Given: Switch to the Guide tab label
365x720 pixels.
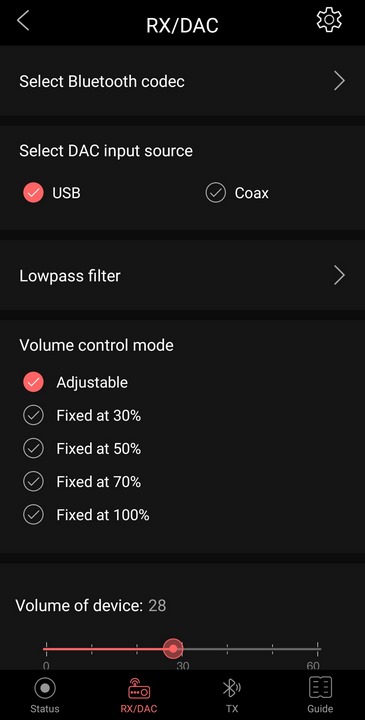Looking at the screenshot, I should click(x=320, y=709).
